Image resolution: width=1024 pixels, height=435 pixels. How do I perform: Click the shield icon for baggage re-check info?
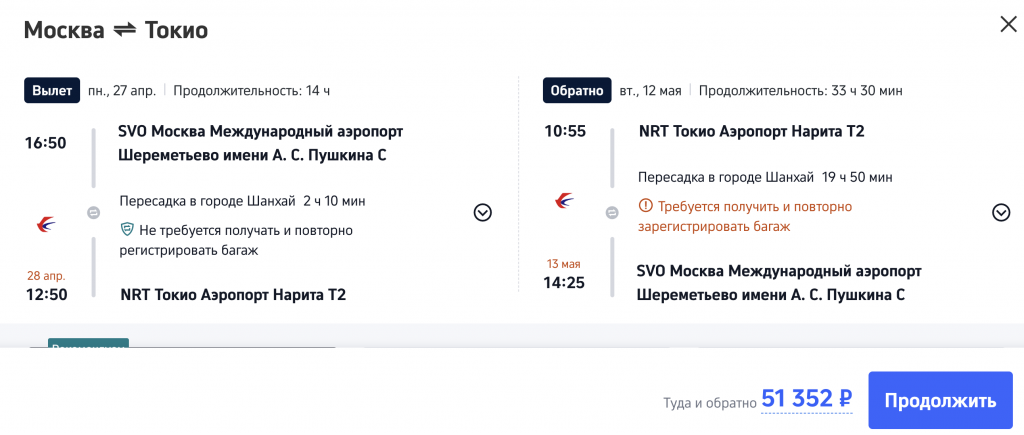tap(127, 230)
